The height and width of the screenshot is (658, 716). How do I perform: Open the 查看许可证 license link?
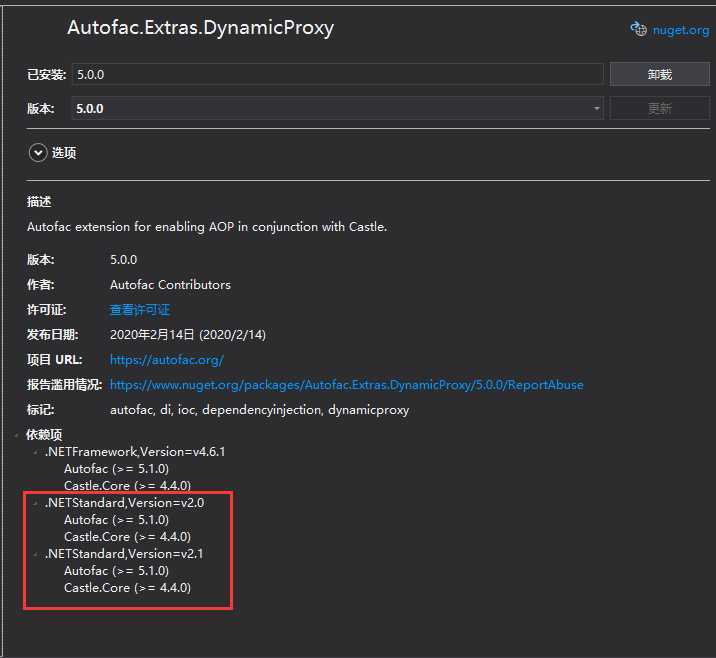click(x=139, y=310)
